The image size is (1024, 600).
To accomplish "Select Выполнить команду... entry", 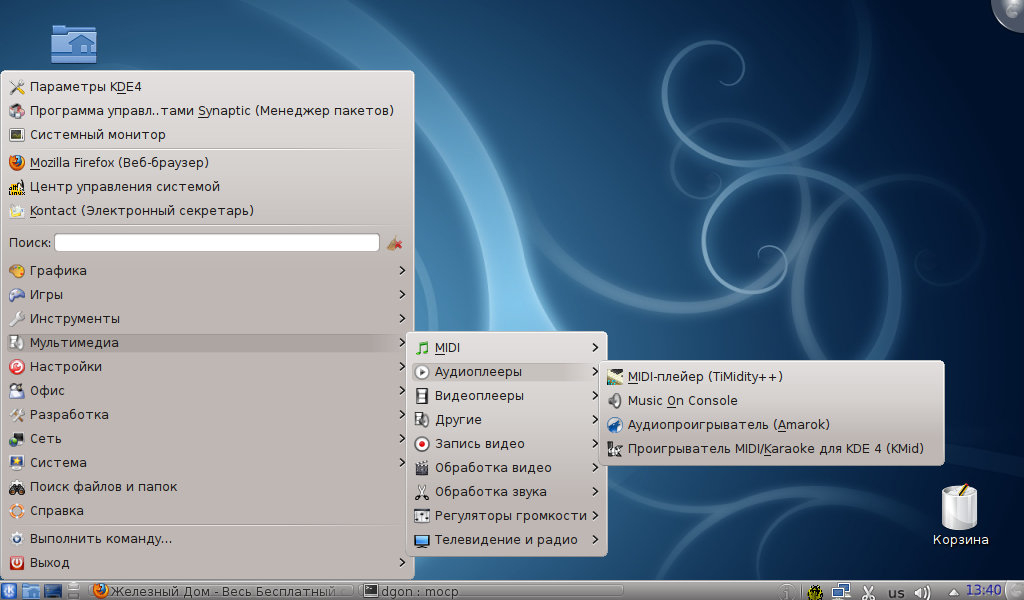I will [100, 539].
